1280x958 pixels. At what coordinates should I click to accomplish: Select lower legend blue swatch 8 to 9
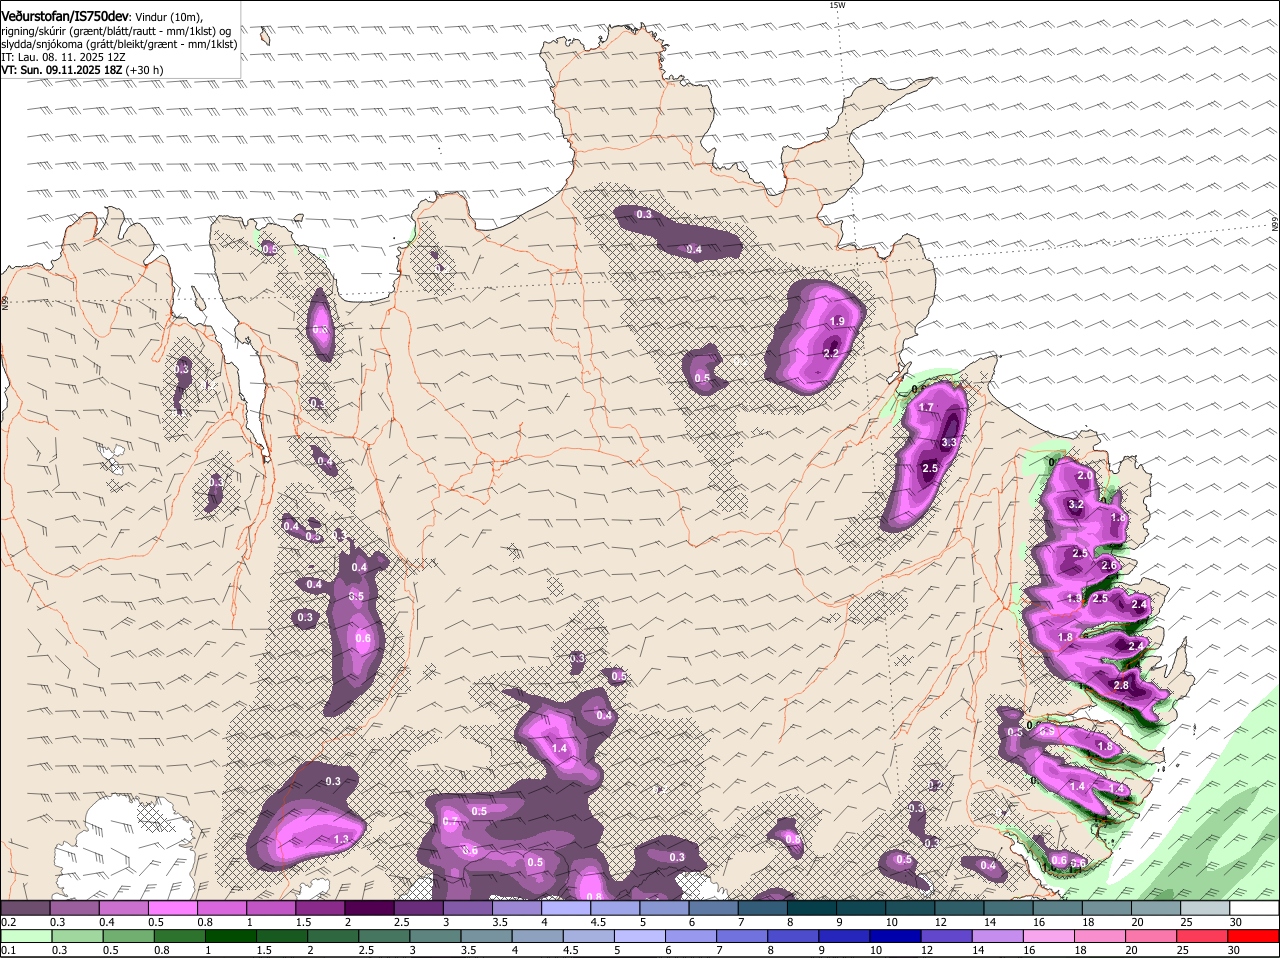point(795,936)
